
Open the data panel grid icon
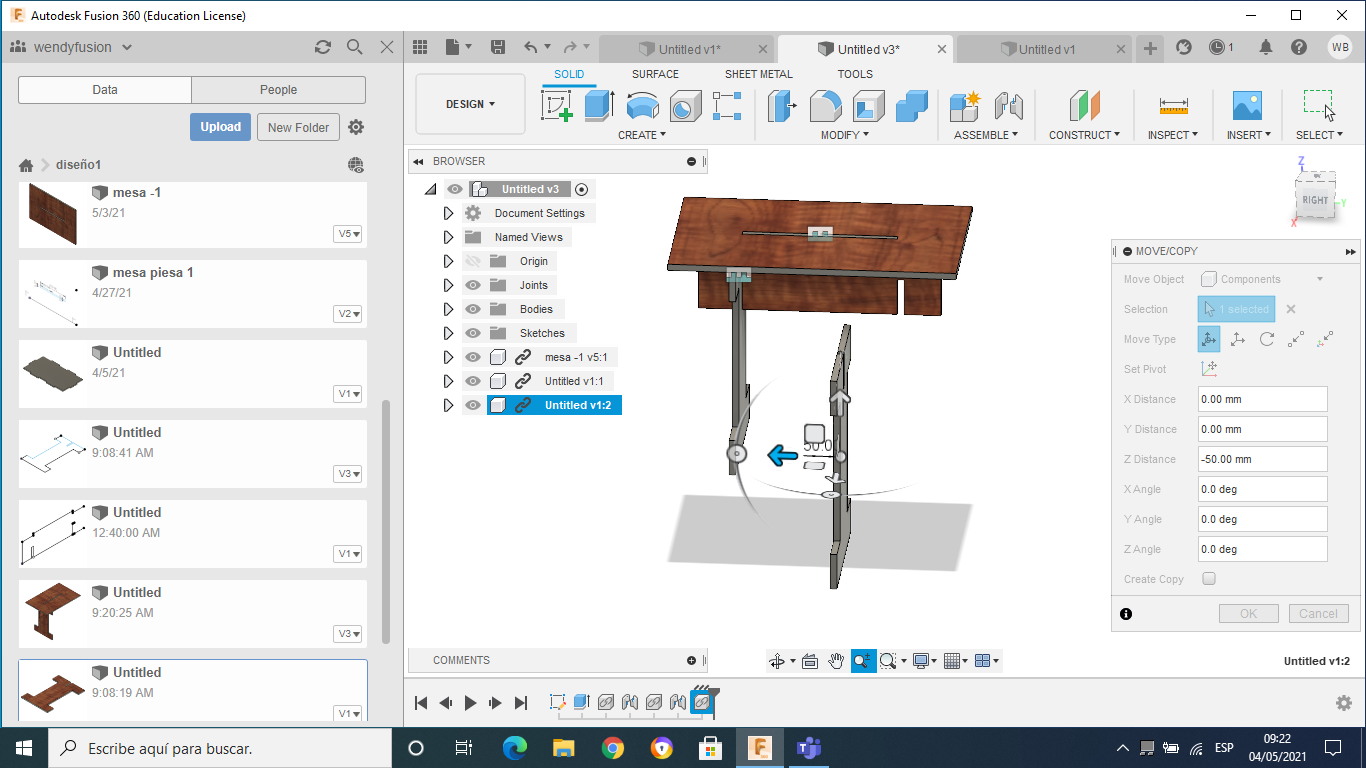pyautogui.click(x=420, y=47)
